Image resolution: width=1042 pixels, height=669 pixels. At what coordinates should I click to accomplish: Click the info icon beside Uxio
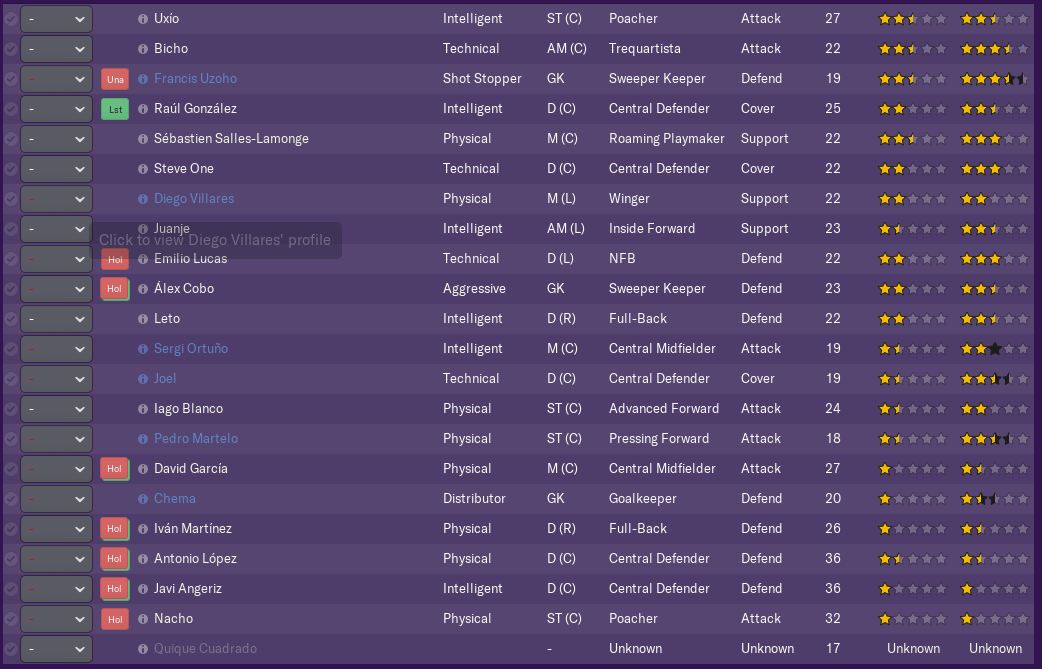point(142,19)
